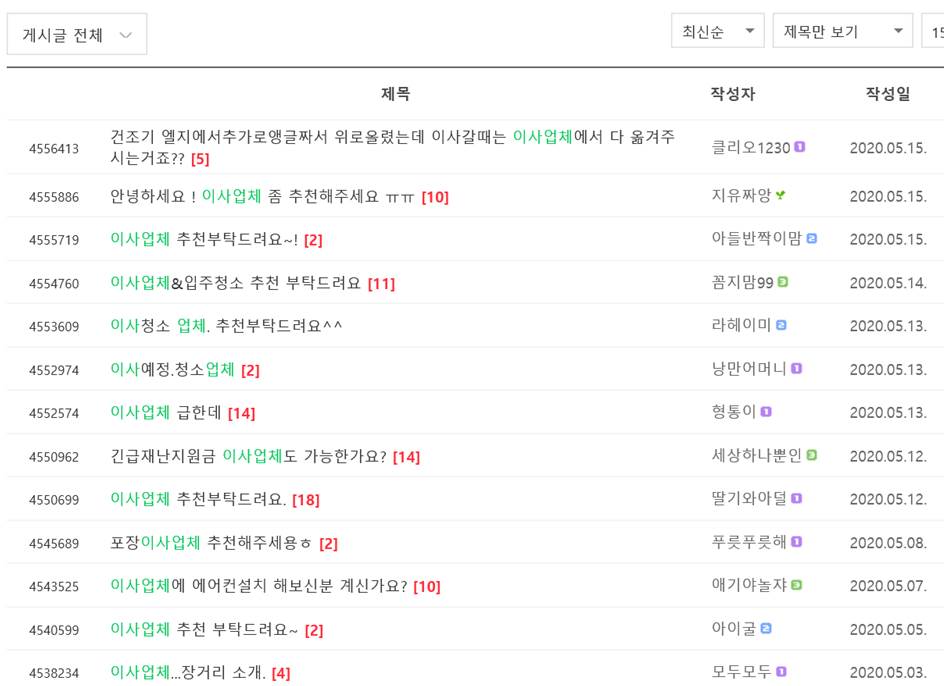Image resolution: width=944 pixels, height=686 pixels.
Task: Click author name 푸릇푸릇해
Action: [749, 543]
